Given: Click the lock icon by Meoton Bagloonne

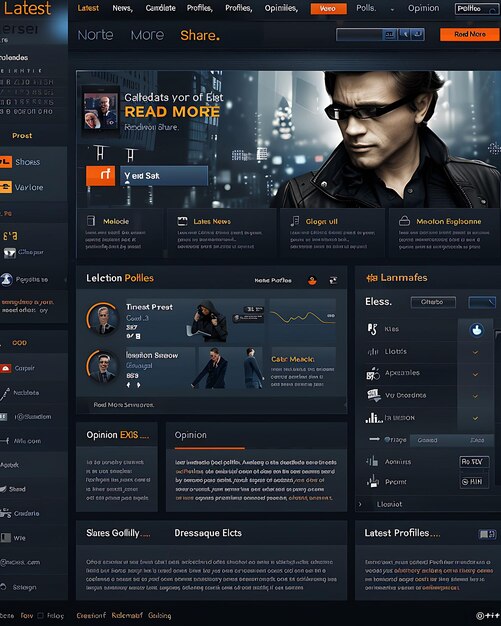Looking at the screenshot, I should click(x=404, y=221).
